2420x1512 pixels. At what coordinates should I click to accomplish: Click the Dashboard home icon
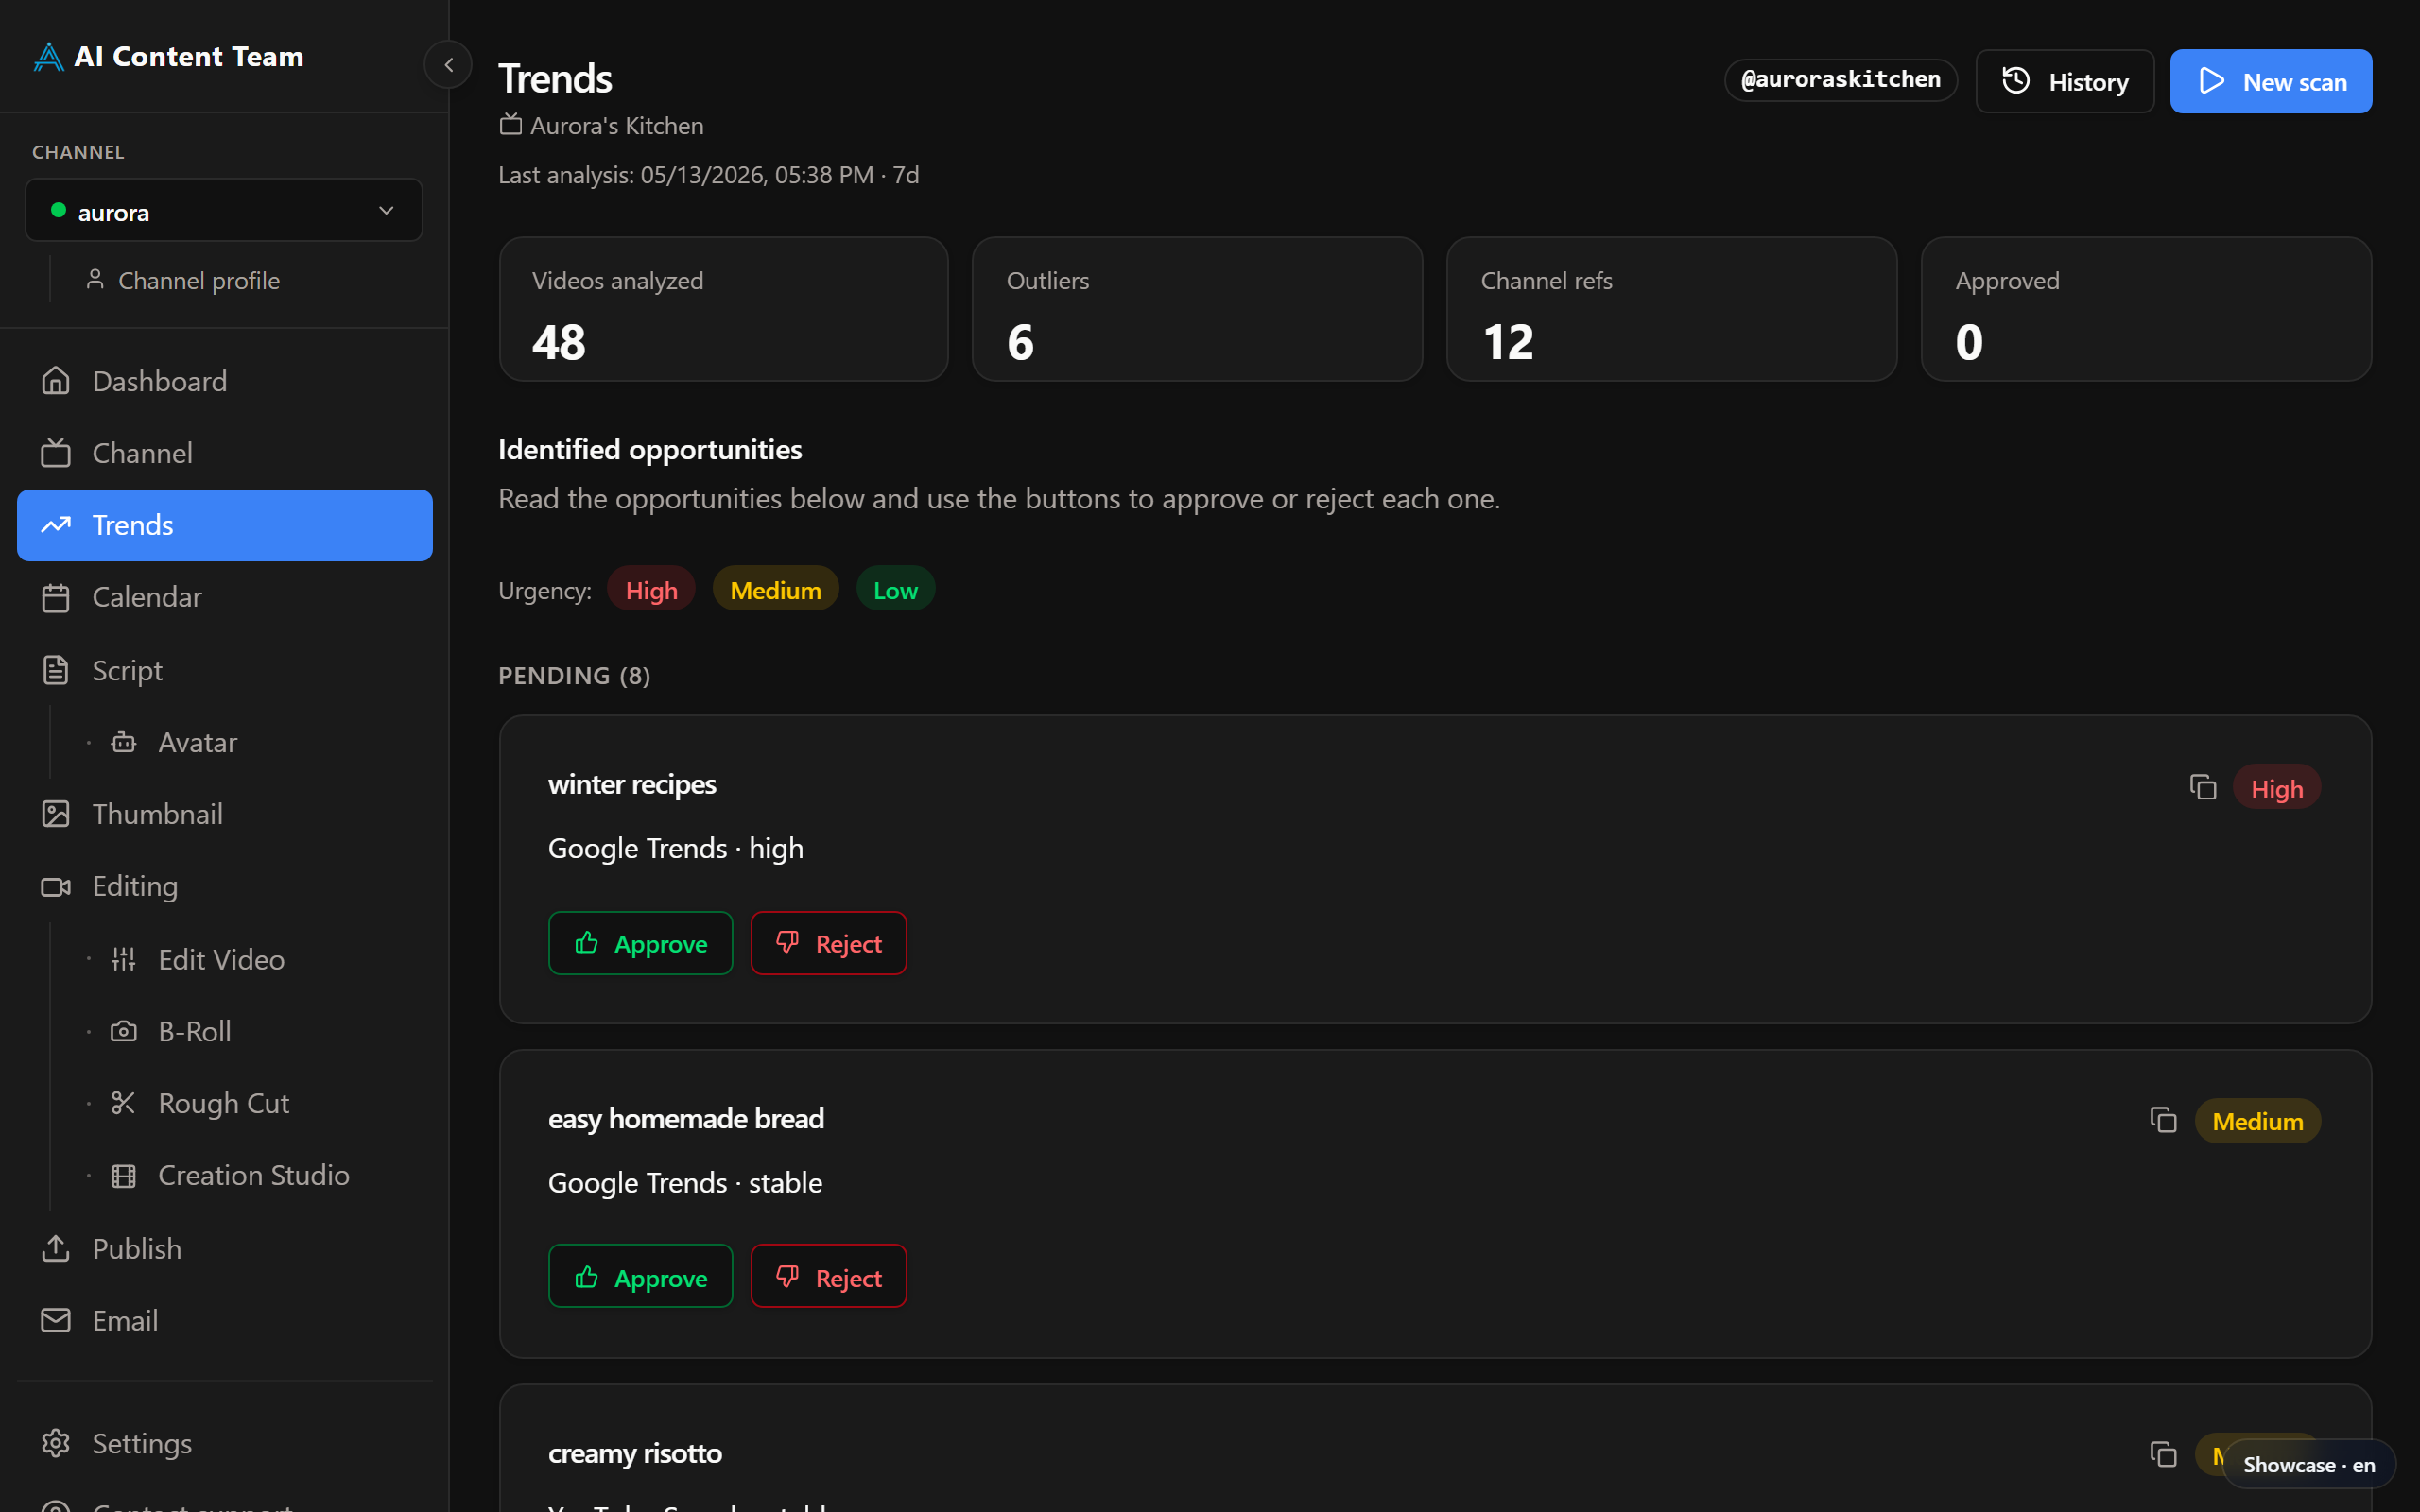(56, 381)
